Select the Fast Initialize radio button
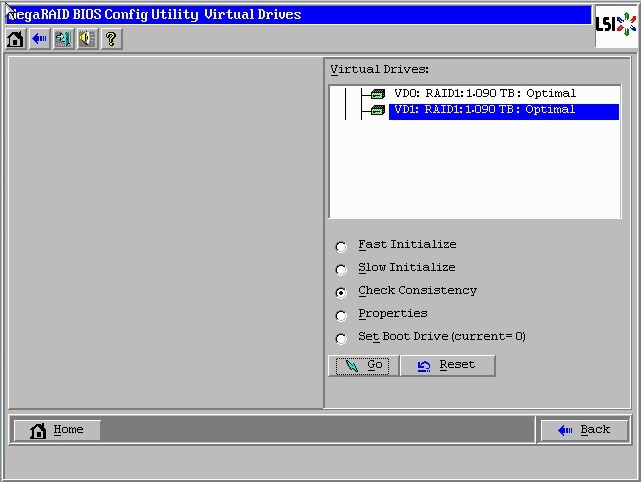This screenshot has width=641, height=482. point(342,246)
